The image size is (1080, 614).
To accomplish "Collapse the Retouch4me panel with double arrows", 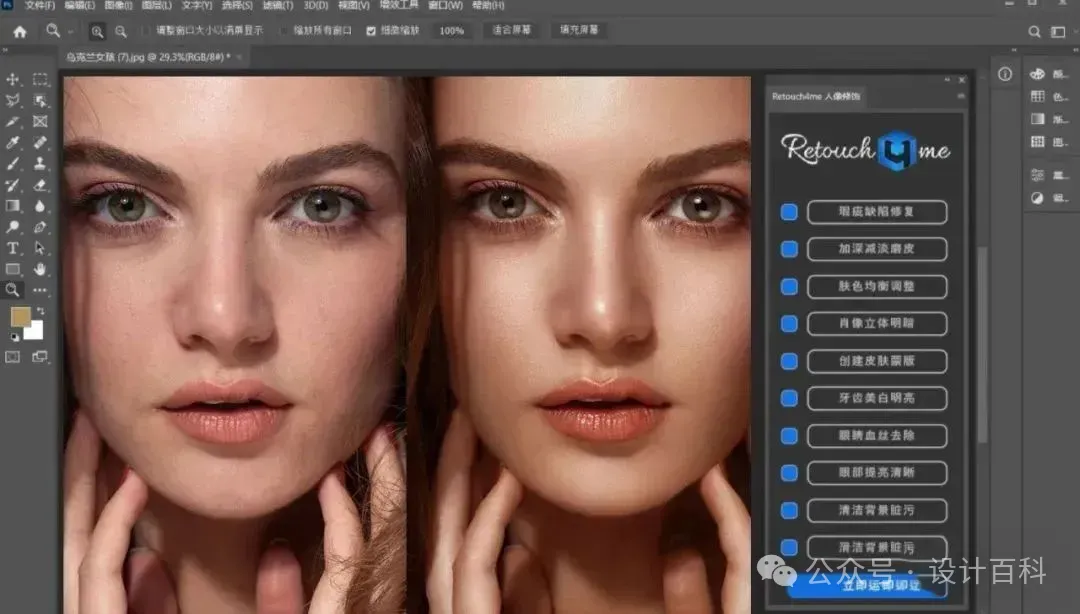I will point(948,80).
